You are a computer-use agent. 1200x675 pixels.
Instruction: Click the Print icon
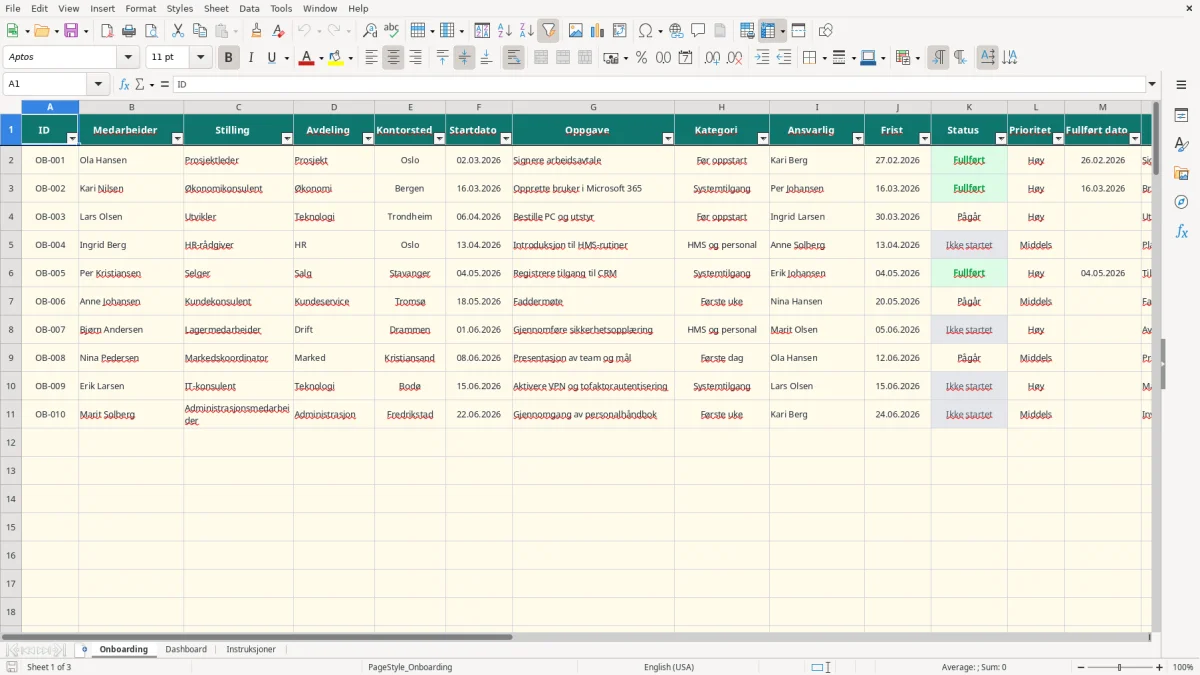tap(129, 31)
